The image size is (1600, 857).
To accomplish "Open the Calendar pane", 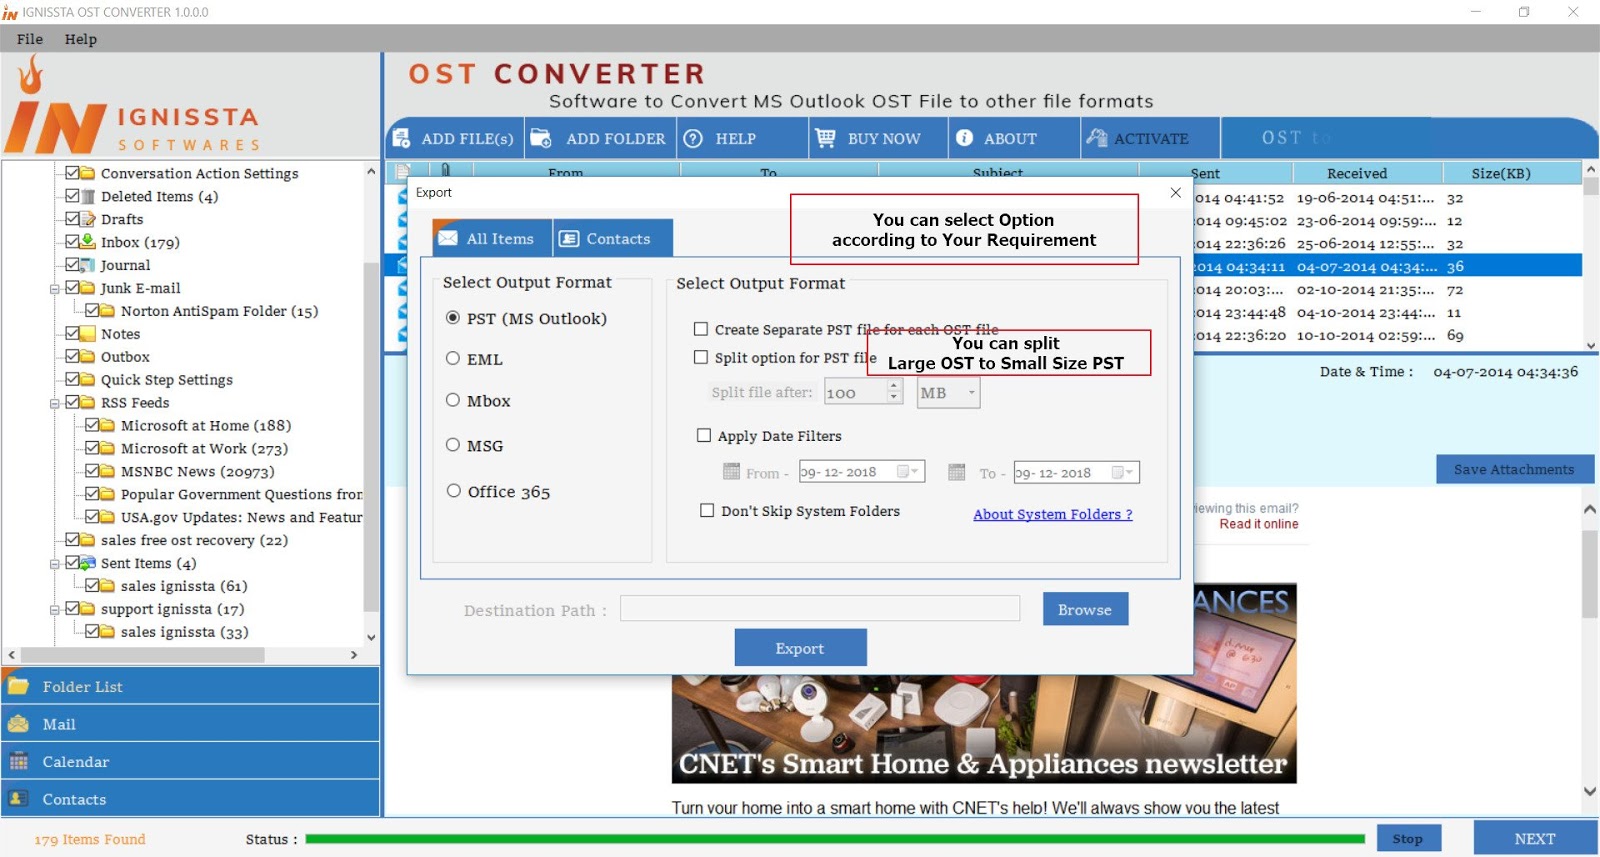I will (190, 761).
